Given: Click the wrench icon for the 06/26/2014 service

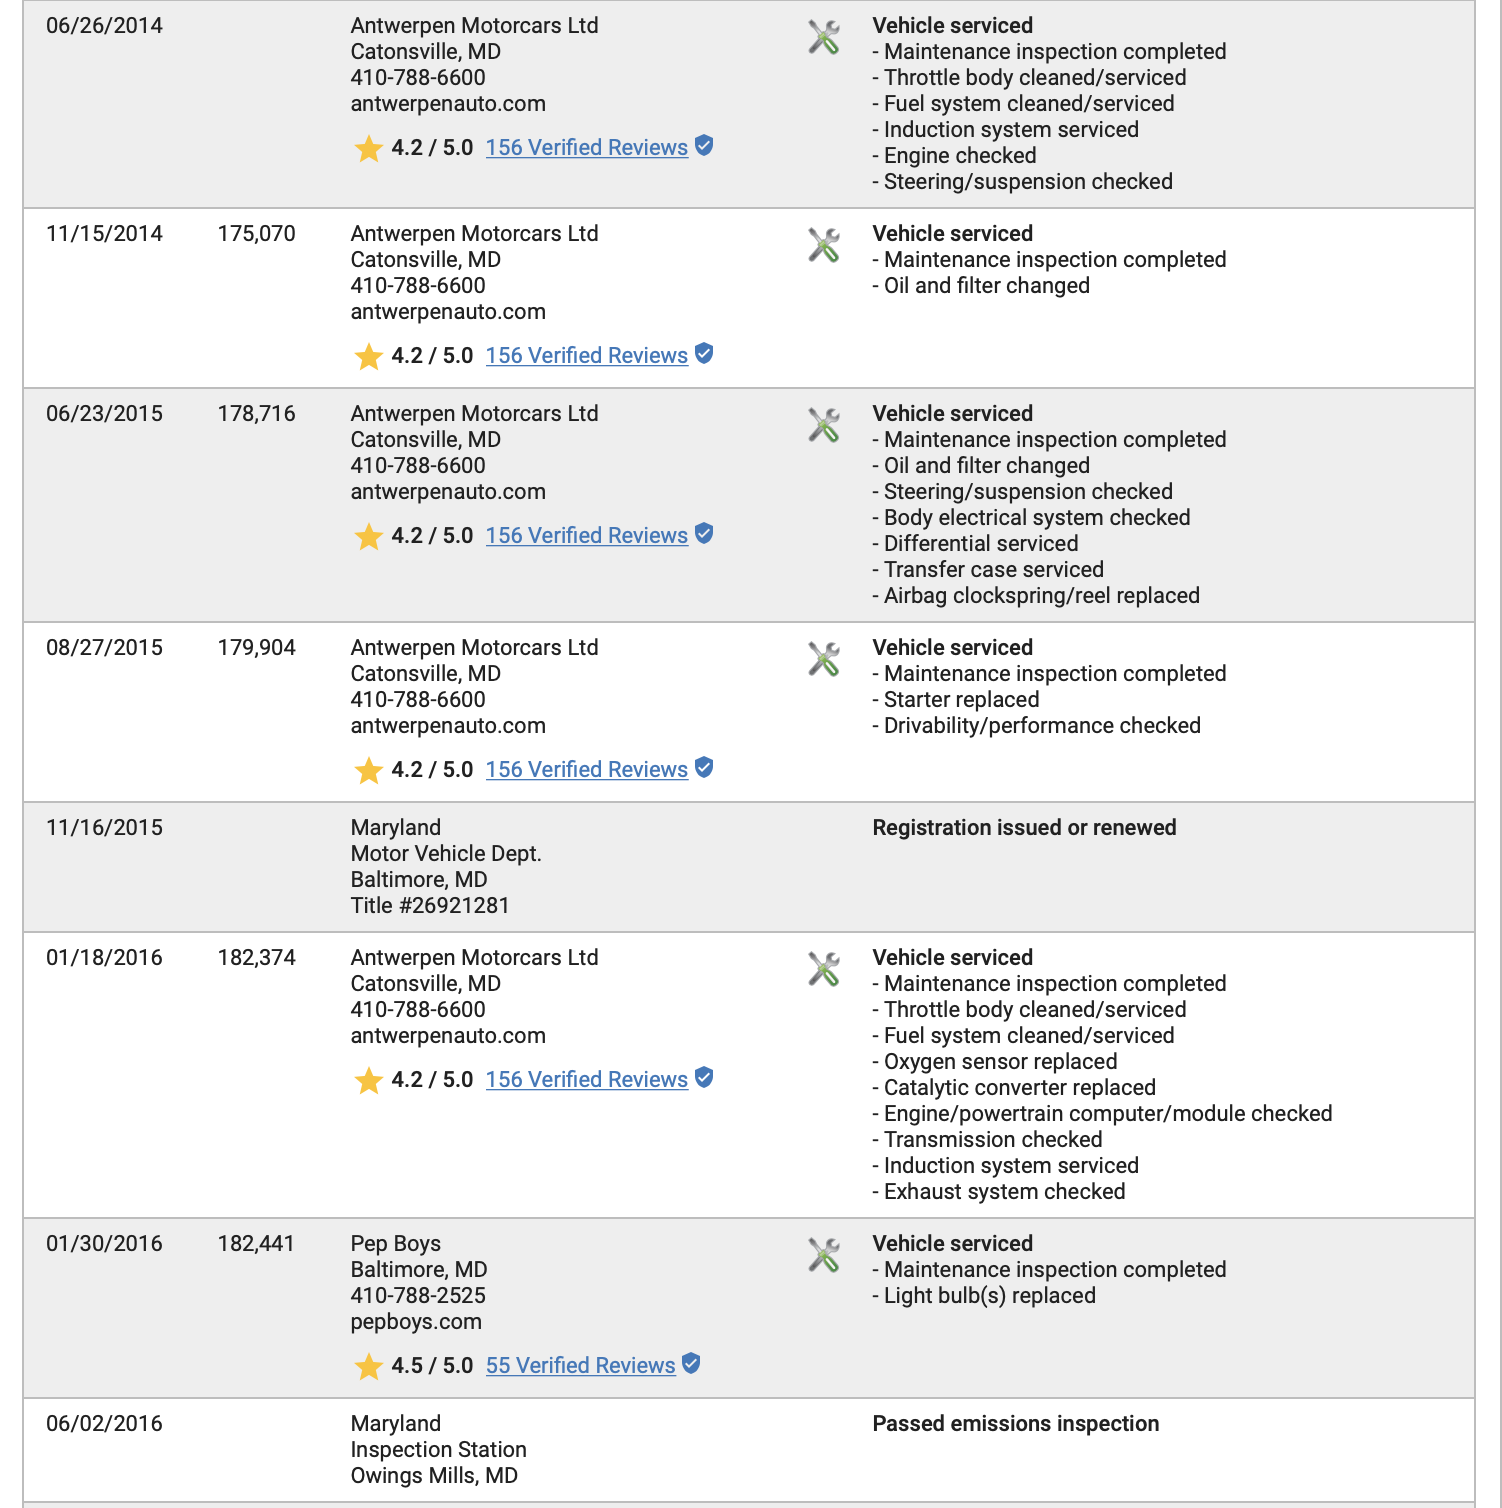Looking at the screenshot, I should 823,38.
